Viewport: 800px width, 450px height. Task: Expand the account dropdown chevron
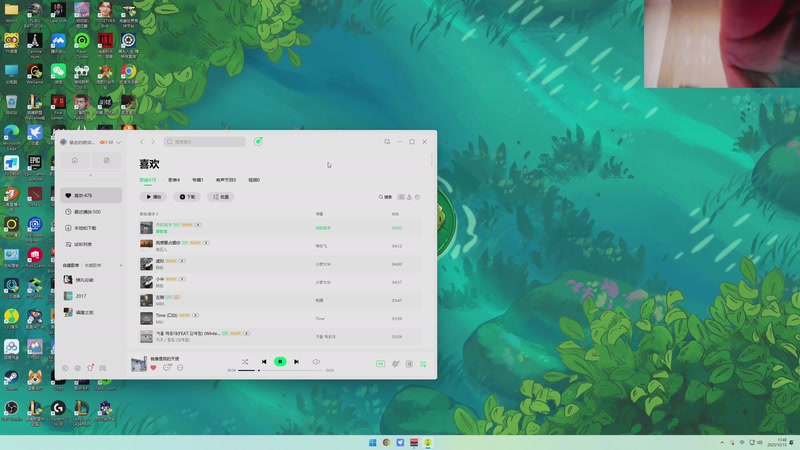coord(118,142)
